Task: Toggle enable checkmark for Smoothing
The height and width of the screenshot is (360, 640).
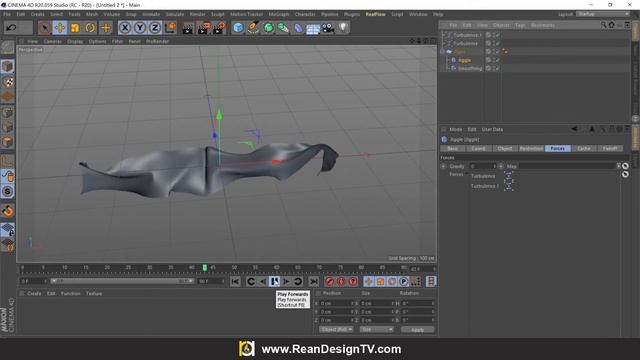Action: coord(498,69)
